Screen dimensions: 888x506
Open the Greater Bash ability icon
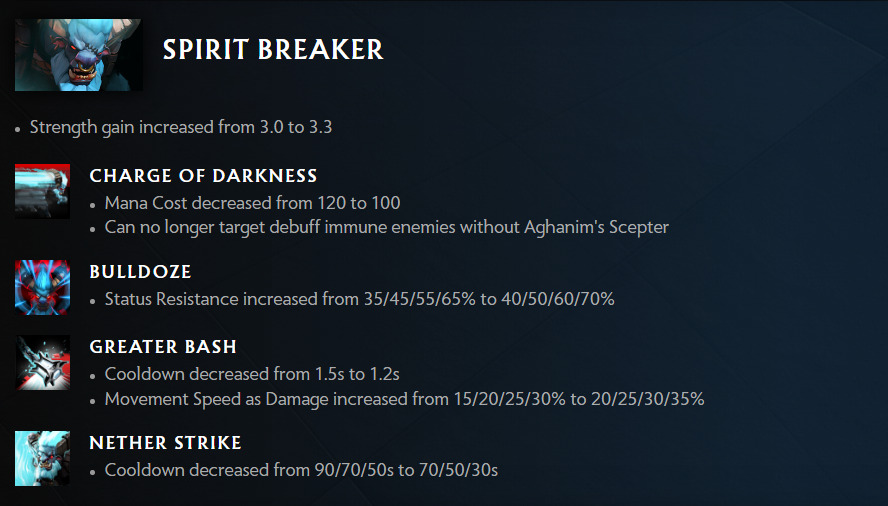(x=42, y=362)
